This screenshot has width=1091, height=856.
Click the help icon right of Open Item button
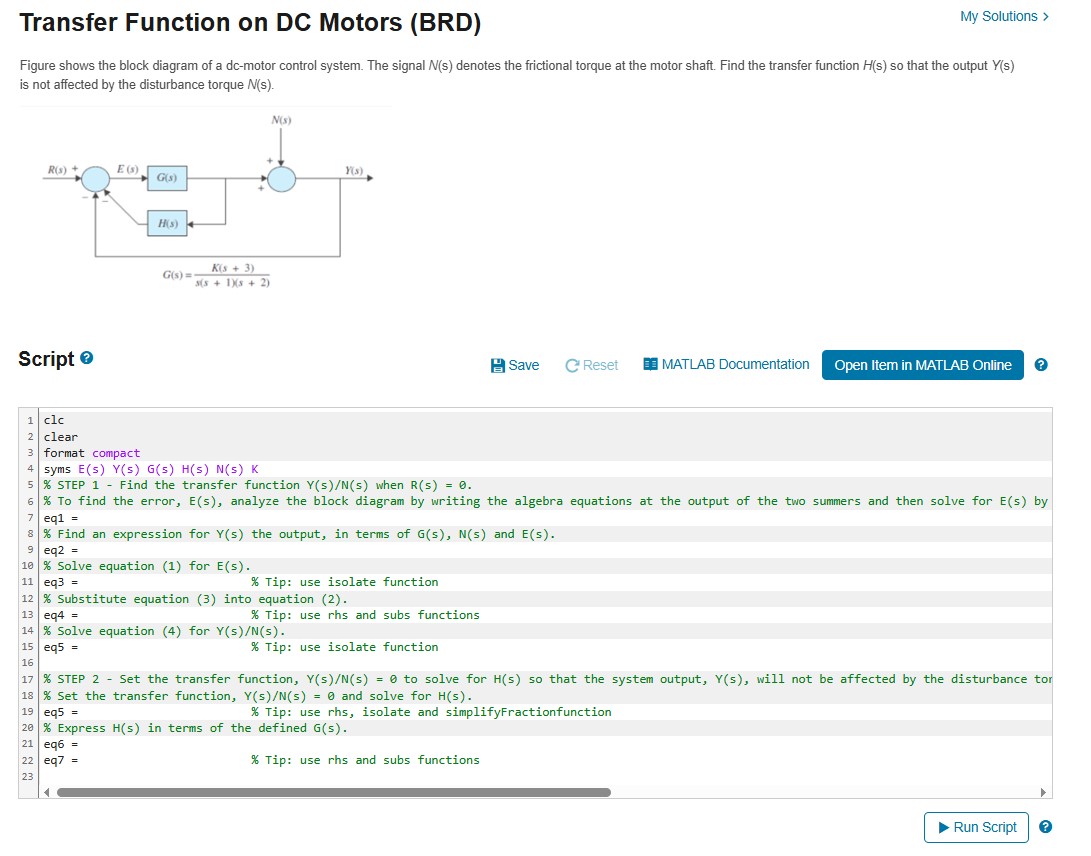(1041, 365)
